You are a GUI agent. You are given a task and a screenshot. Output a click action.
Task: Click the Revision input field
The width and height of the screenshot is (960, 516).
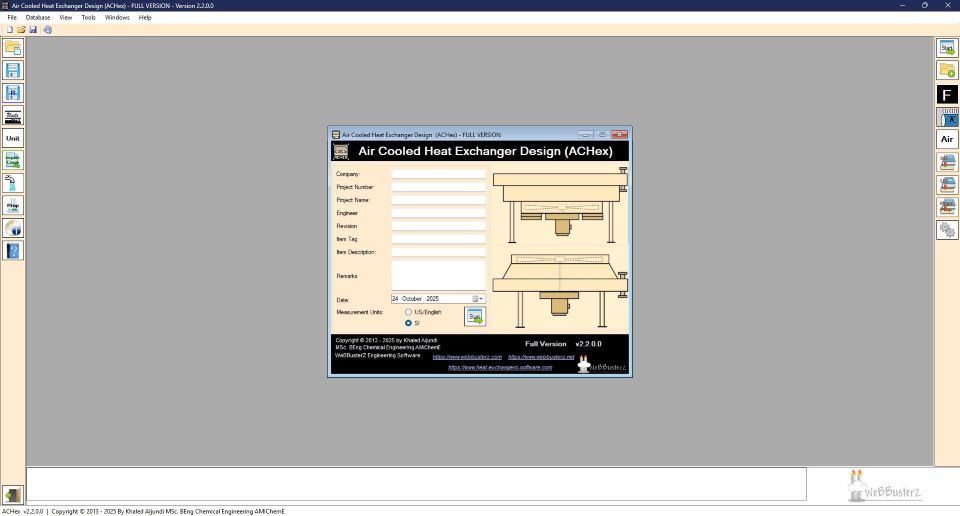tap(438, 226)
